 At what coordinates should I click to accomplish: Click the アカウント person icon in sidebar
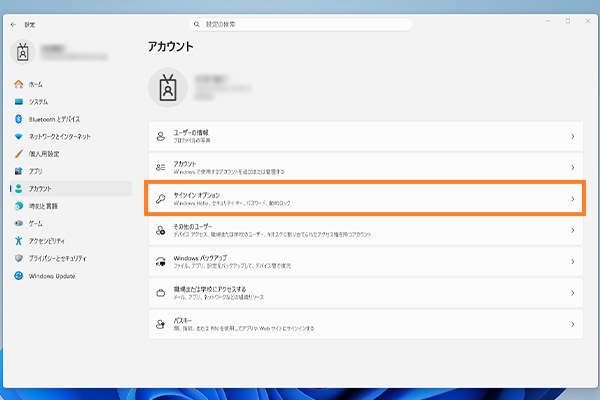18,189
